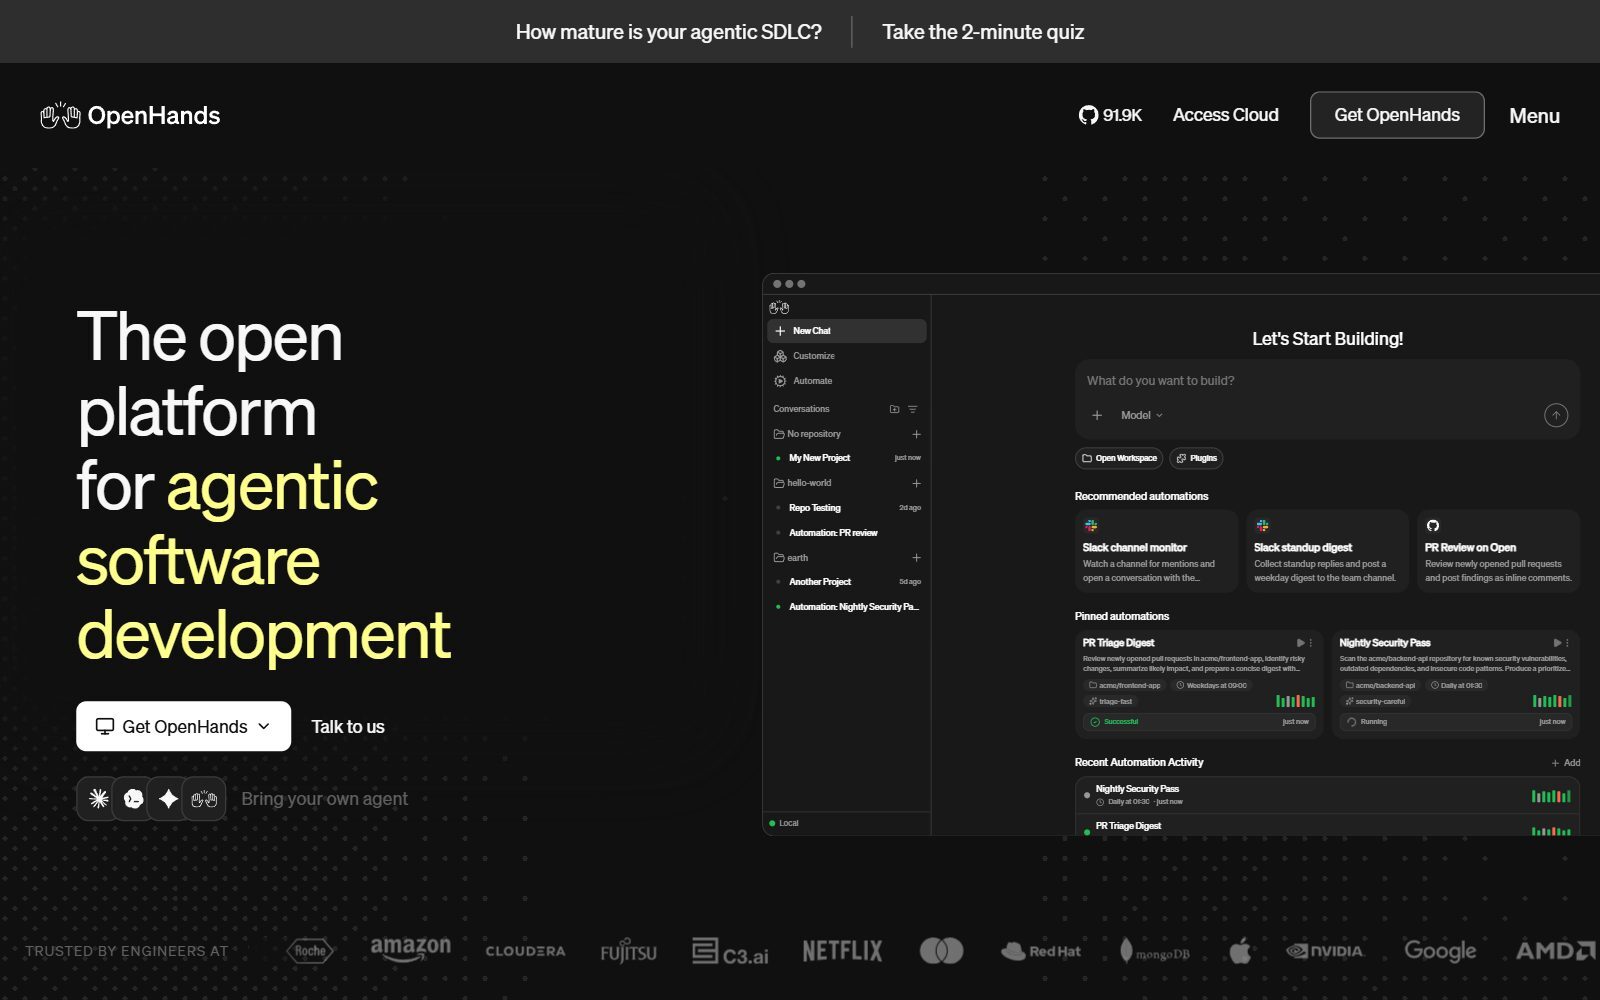The image size is (1600, 1000).
Task: Click the Customize icon in sidebar
Action: (x=780, y=356)
